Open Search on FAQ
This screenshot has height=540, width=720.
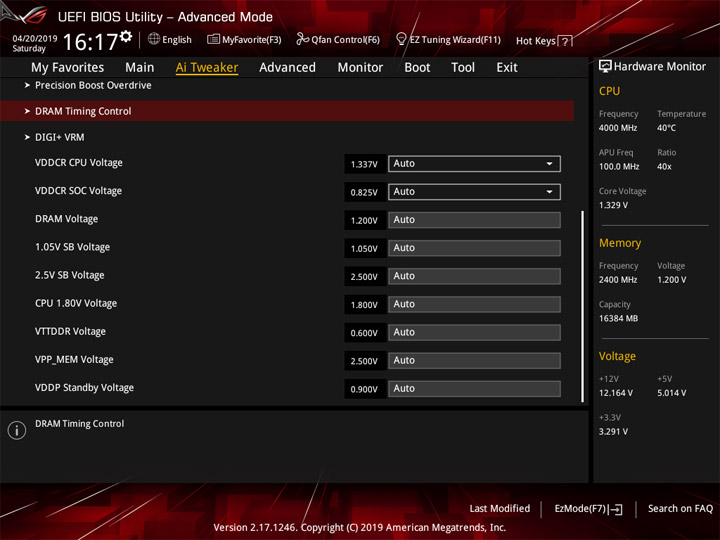tap(681, 509)
